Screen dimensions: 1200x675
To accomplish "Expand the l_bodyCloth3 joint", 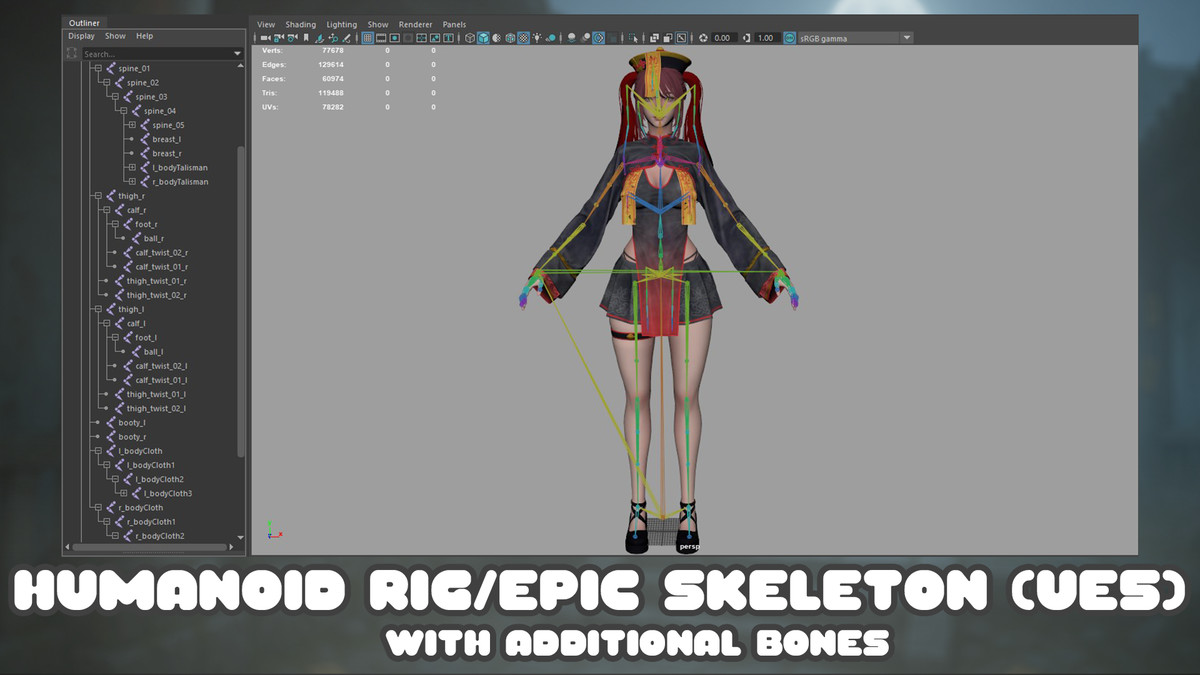I will pyautogui.click(x=123, y=493).
